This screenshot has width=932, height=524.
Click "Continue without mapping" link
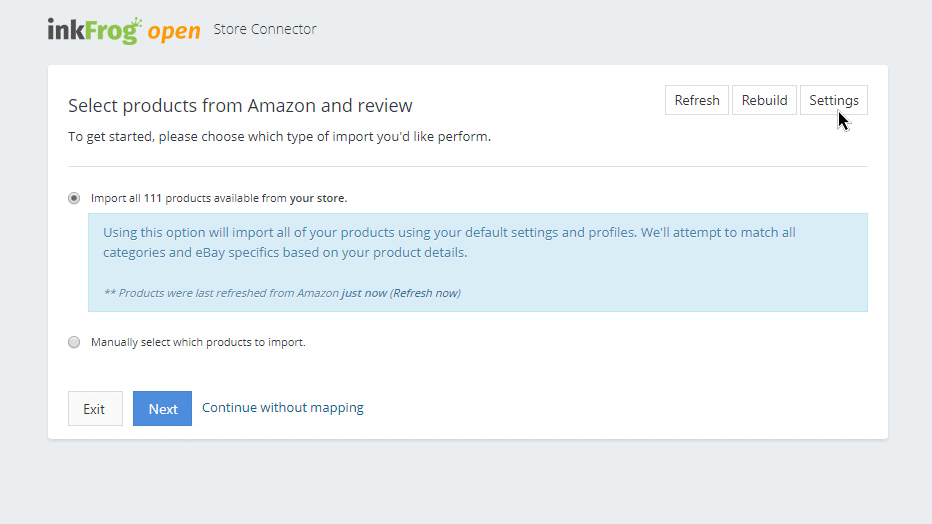point(283,408)
